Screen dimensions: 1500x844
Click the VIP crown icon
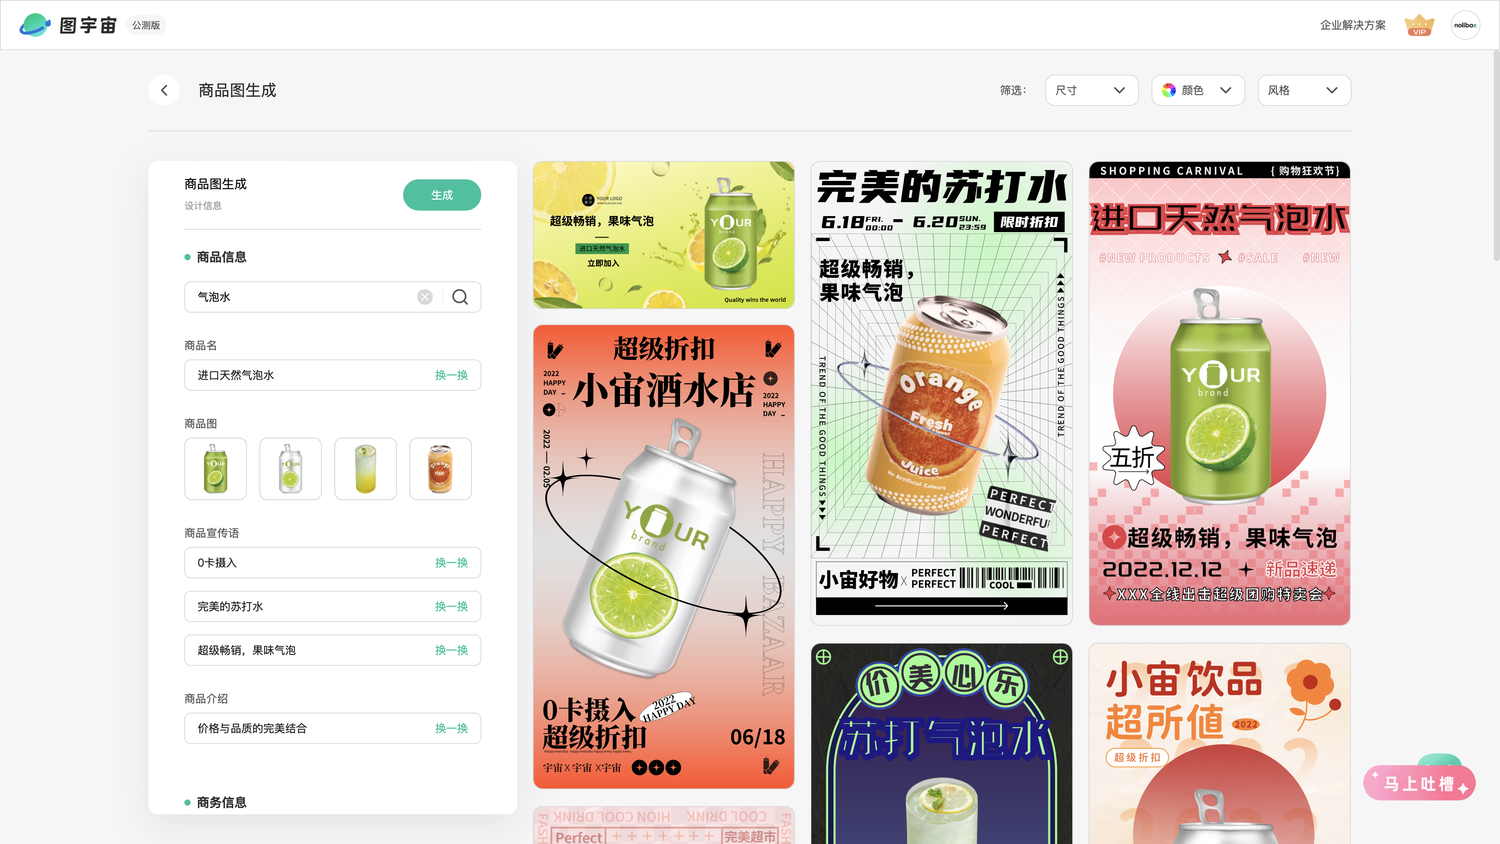(1419, 25)
